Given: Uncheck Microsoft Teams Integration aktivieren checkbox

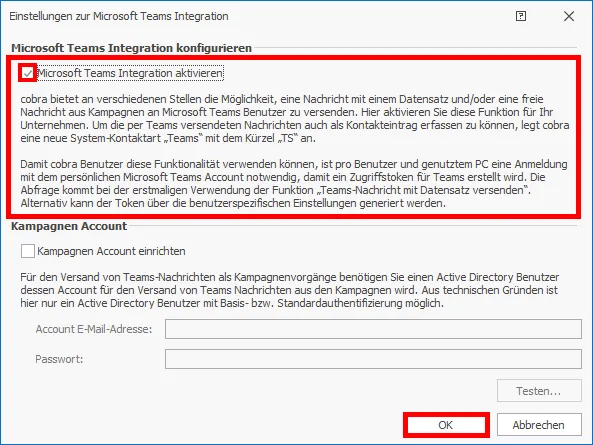Looking at the screenshot, I should (x=28, y=73).
